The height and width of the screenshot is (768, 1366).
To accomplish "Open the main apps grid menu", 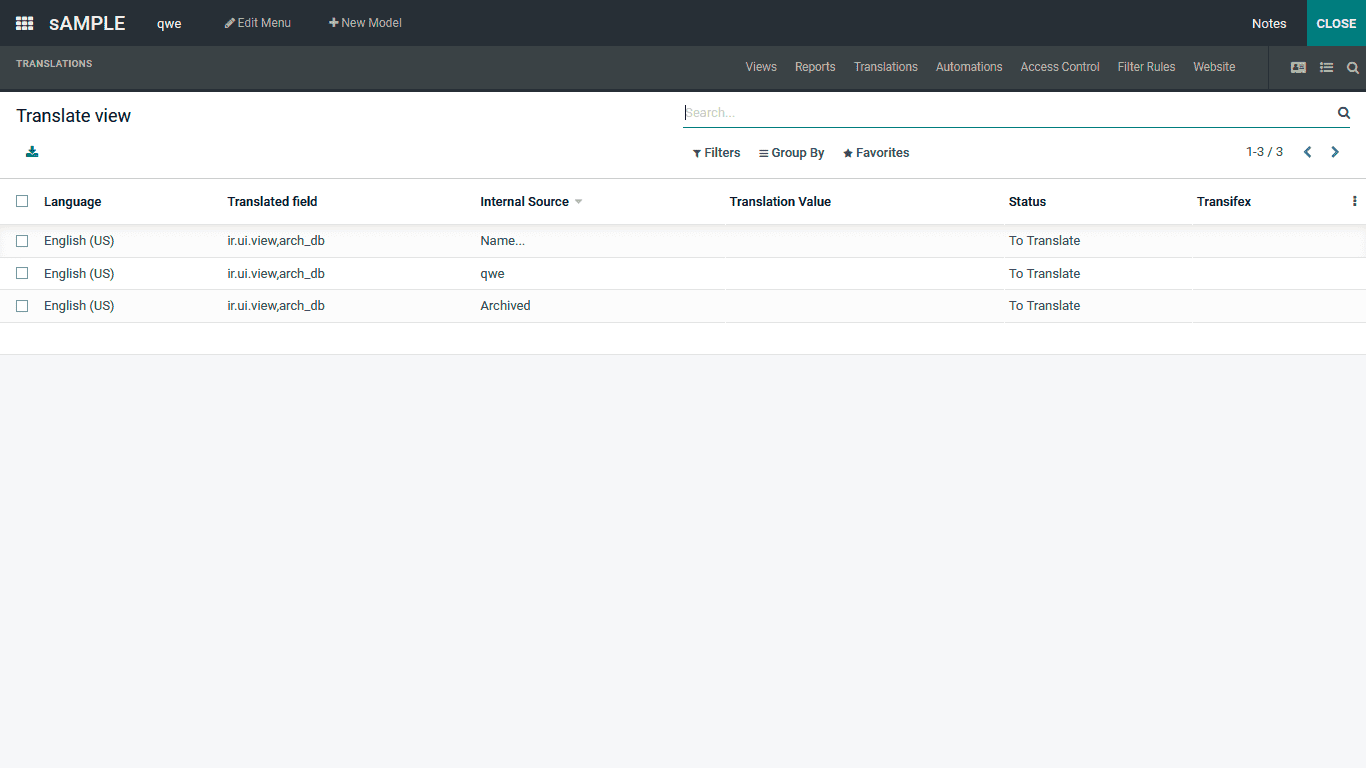I will click(23, 23).
